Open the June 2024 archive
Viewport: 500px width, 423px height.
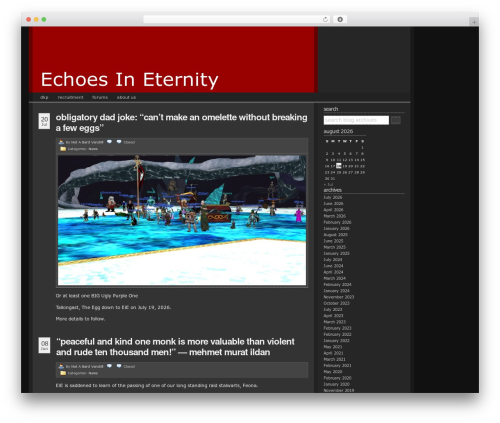click(333, 266)
